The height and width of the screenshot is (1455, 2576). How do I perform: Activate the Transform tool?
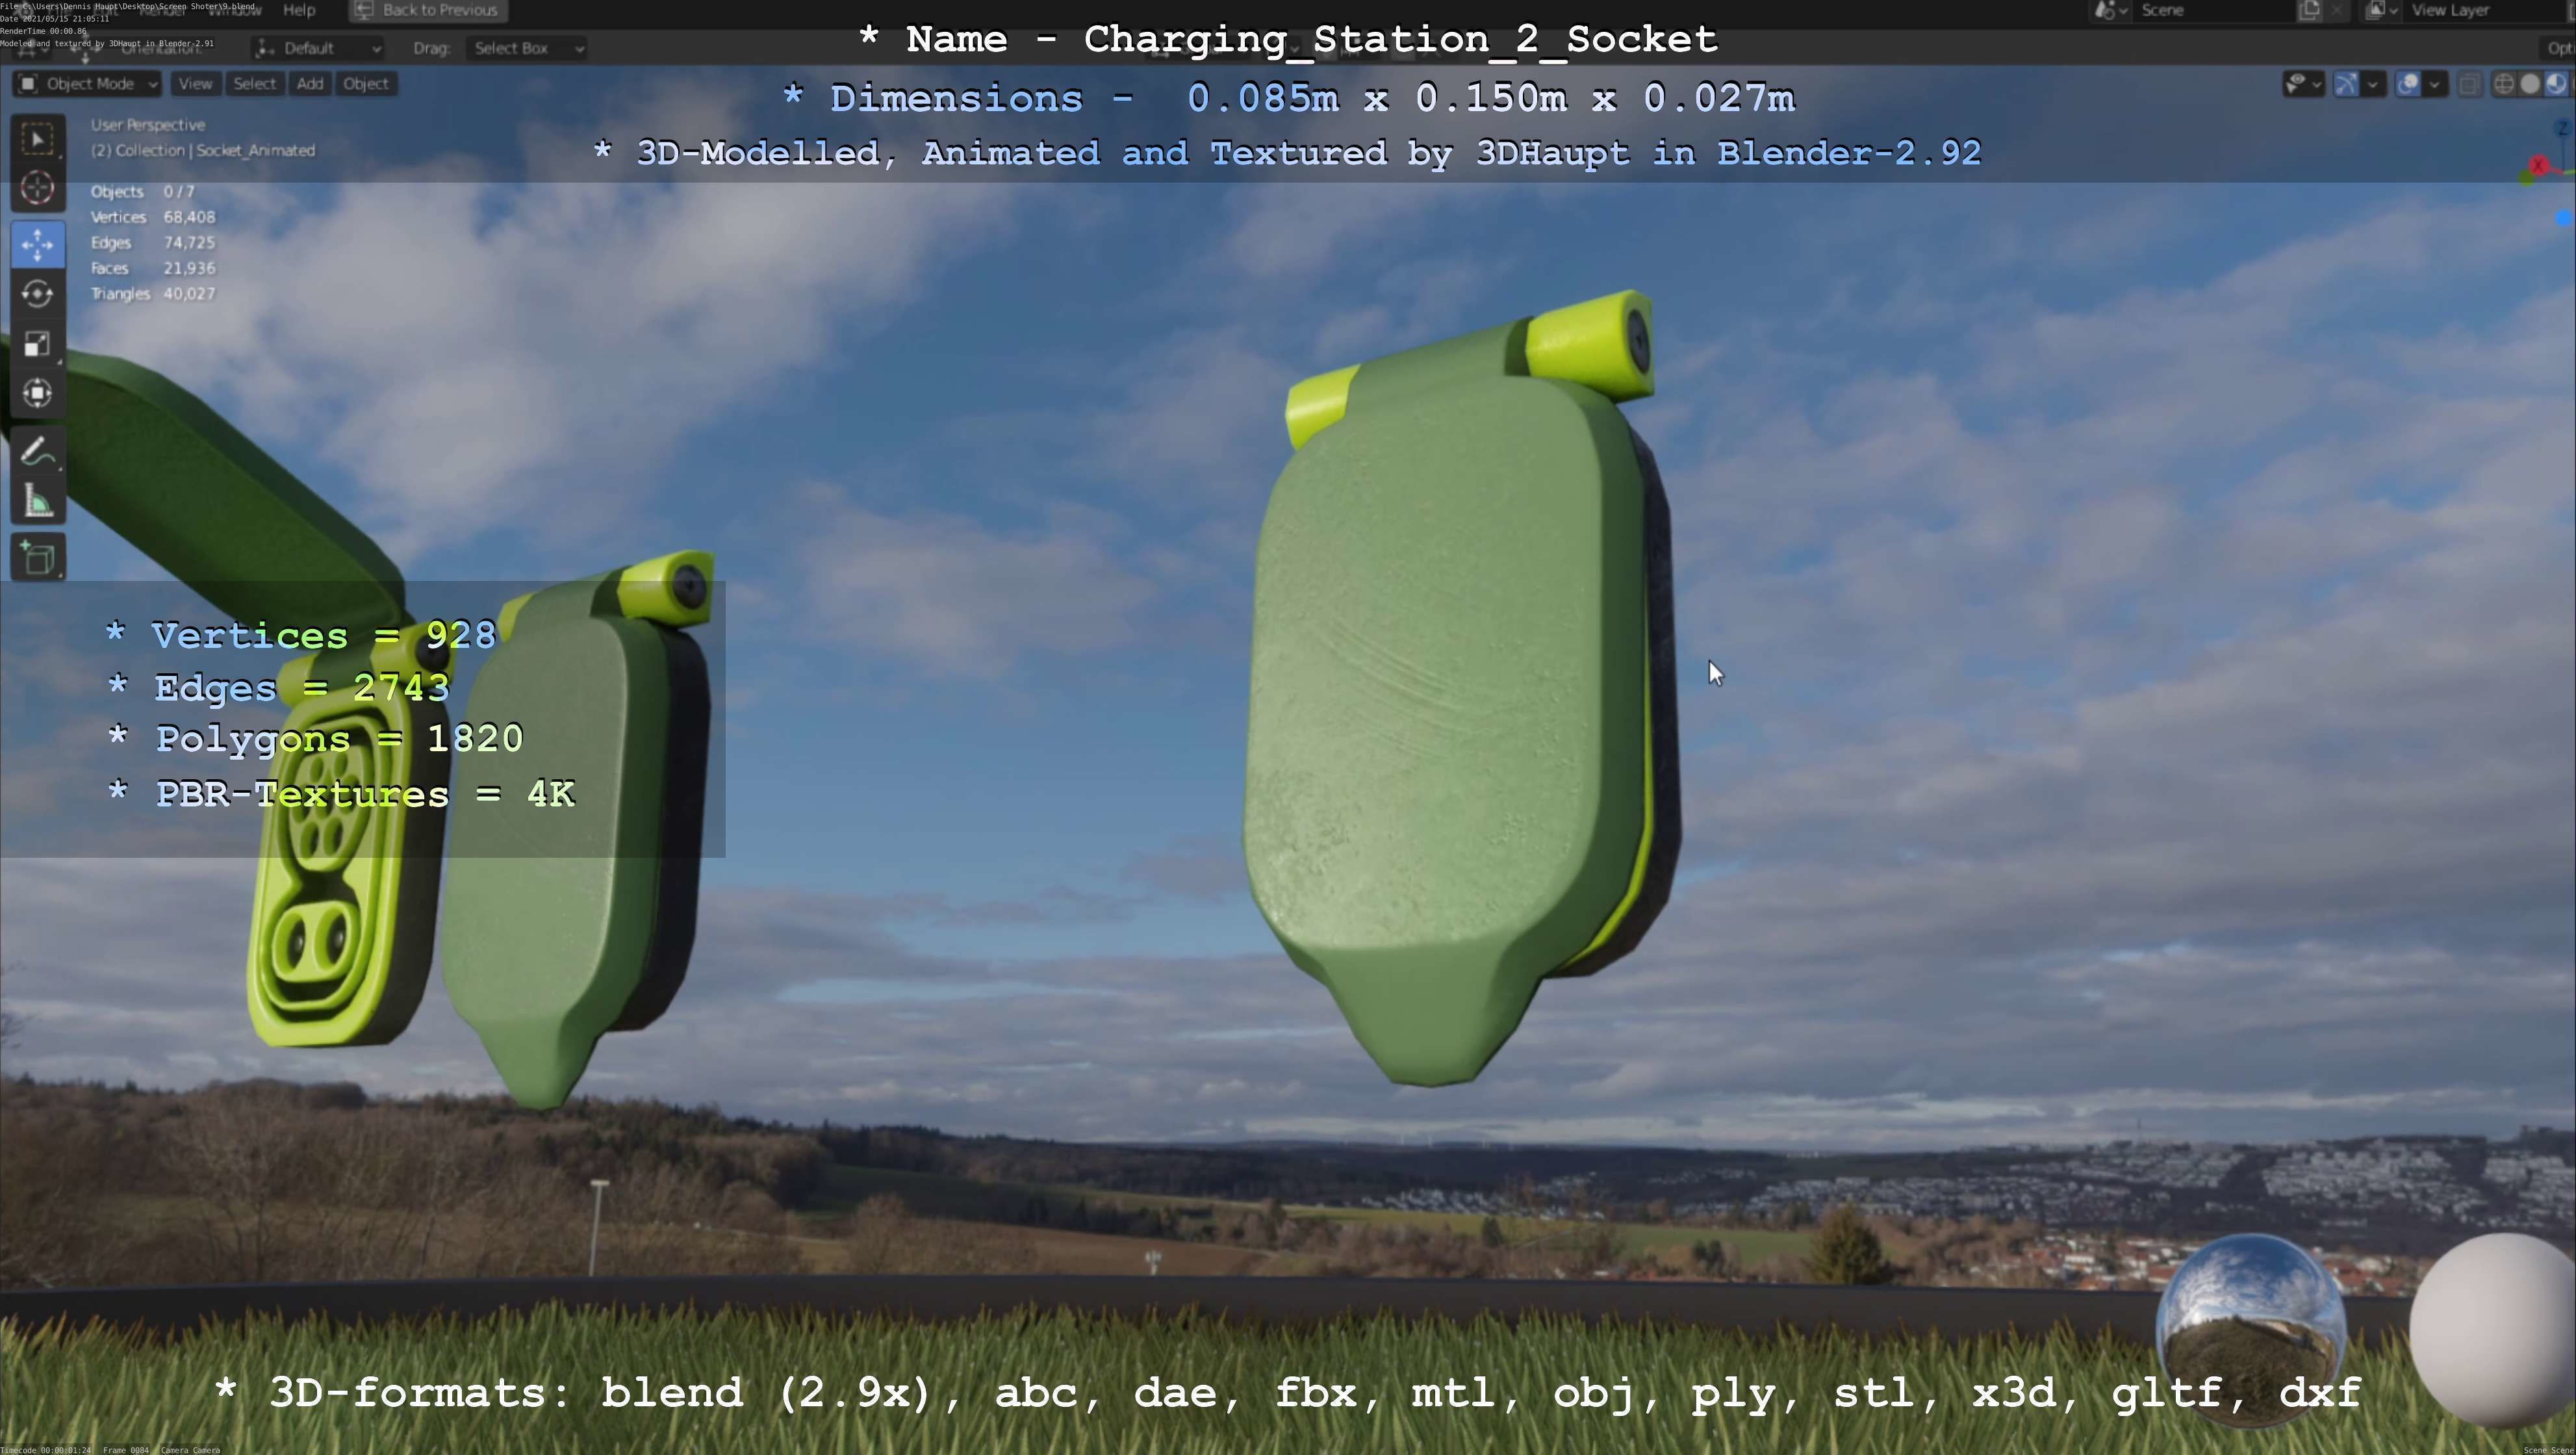tap(38, 393)
